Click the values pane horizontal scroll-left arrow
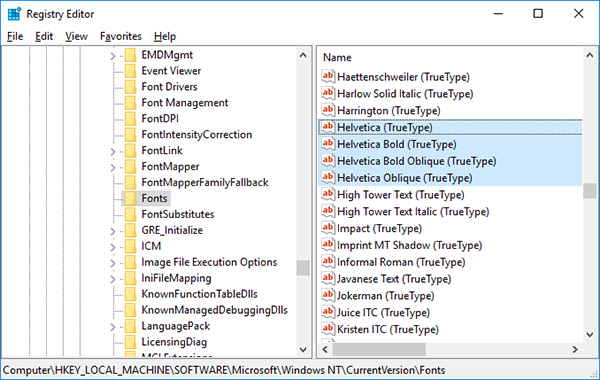This screenshot has width=600, height=380. pyautogui.click(x=325, y=349)
